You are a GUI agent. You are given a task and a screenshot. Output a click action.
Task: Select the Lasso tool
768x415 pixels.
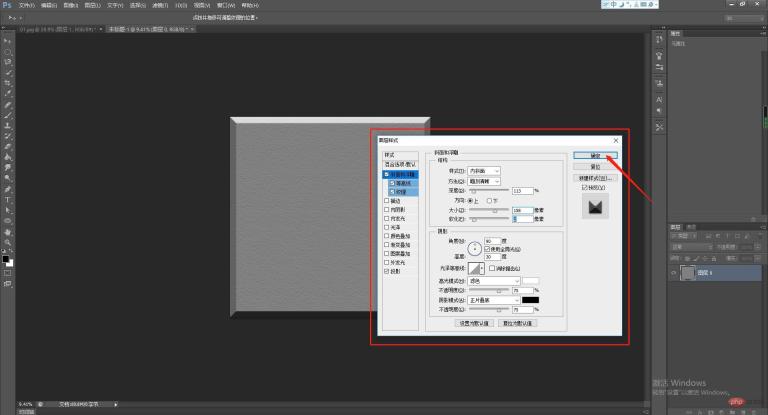(8, 61)
